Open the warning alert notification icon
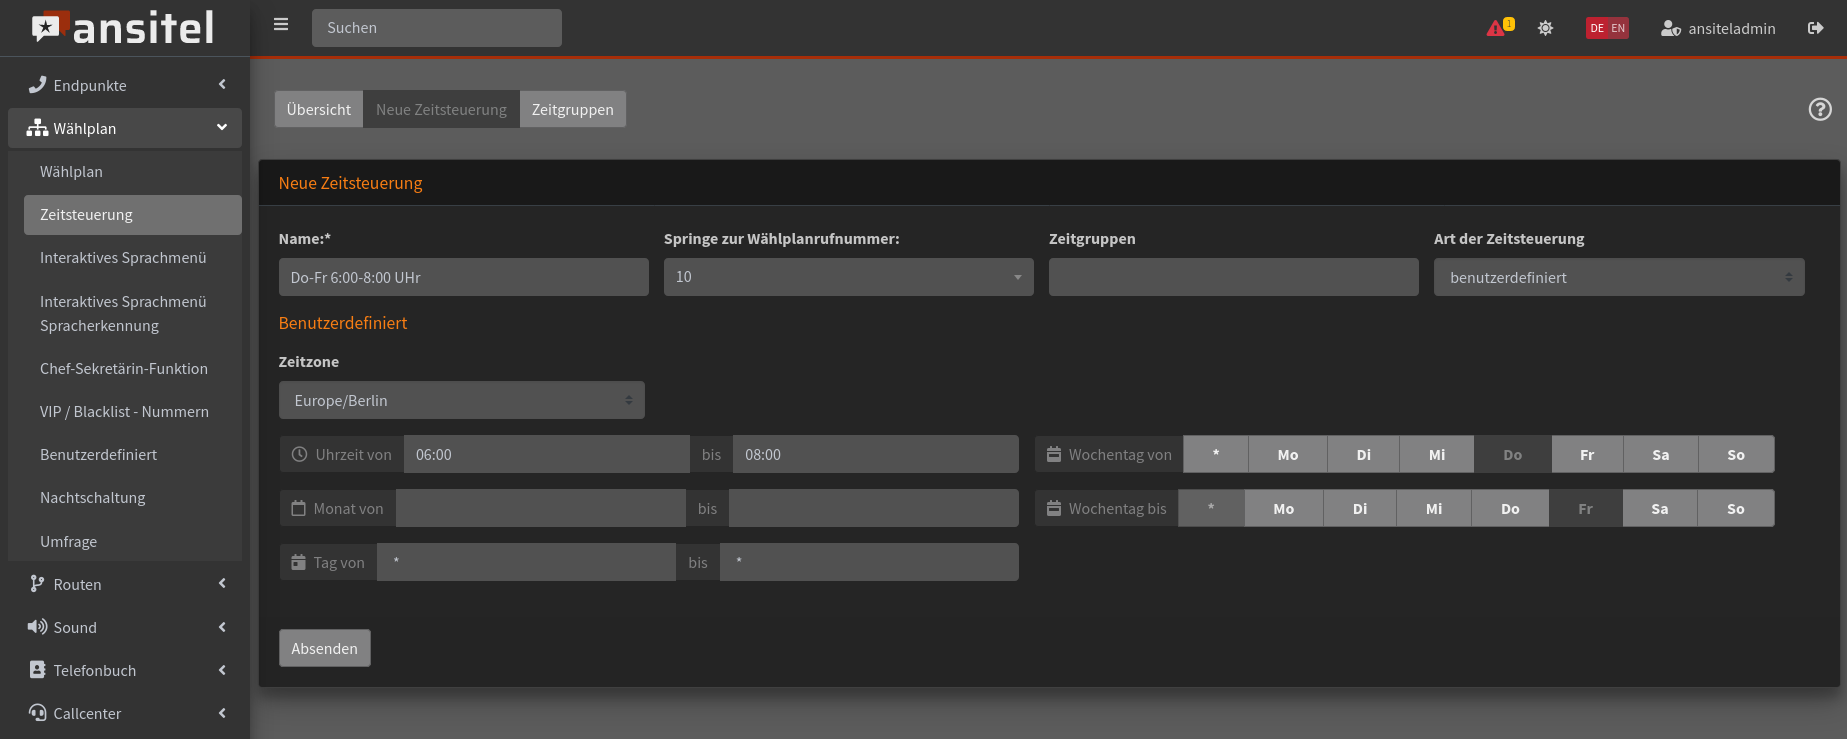 click(1498, 28)
